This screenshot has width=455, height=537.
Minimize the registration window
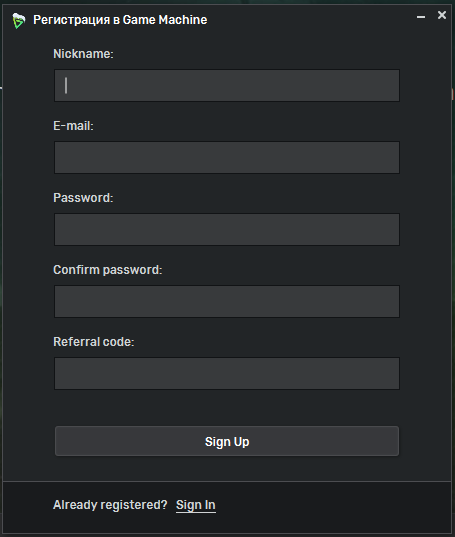[x=421, y=16]
